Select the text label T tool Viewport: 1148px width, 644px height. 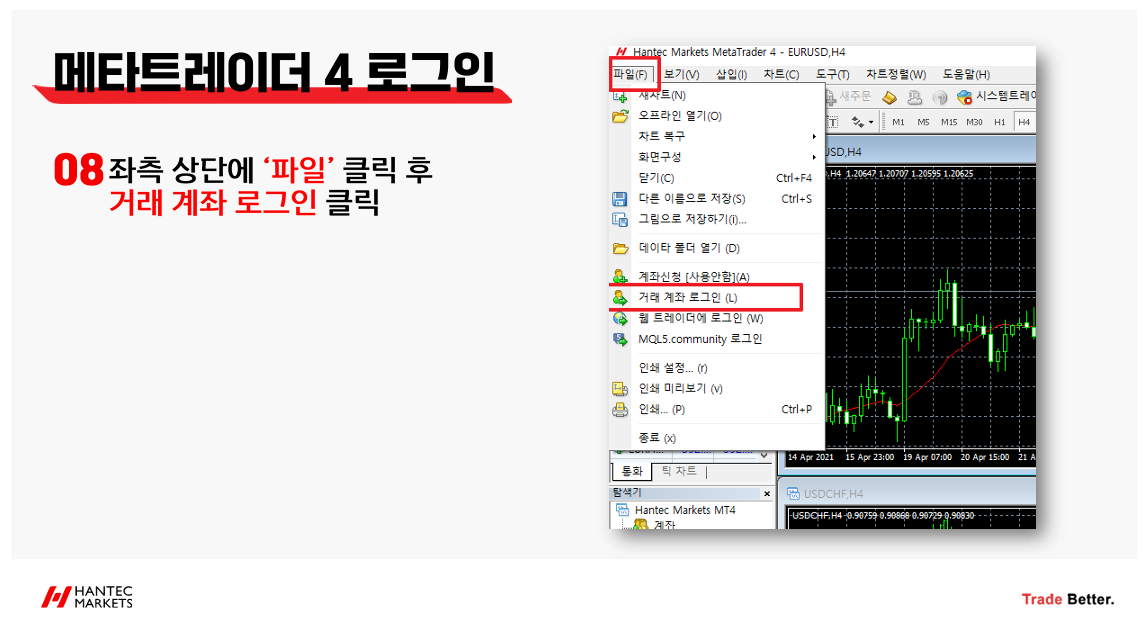pyautogui.click(x=832, y=122)
